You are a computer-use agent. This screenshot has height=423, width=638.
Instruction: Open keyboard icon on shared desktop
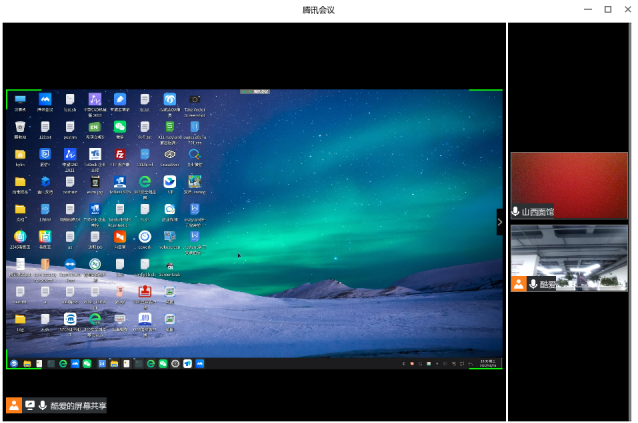pyautogui.click(x=120, y=319)
